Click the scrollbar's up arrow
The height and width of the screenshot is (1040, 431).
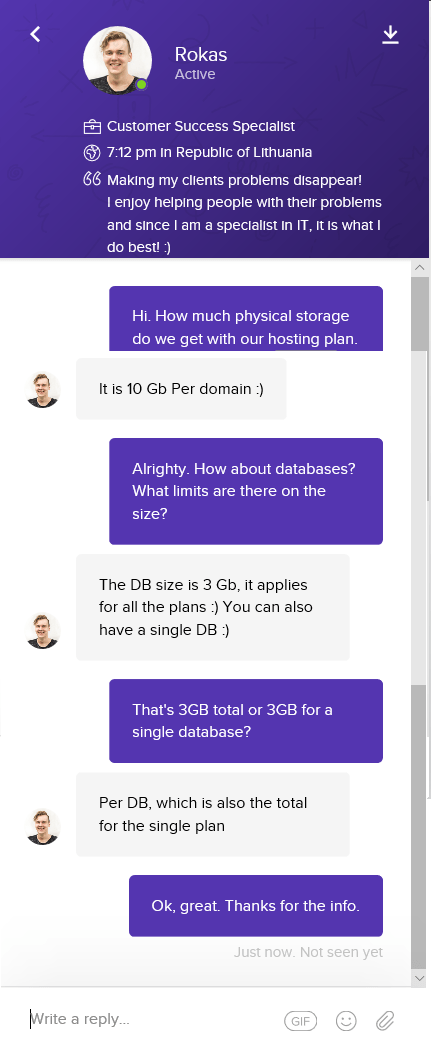[x=420, y=268]
